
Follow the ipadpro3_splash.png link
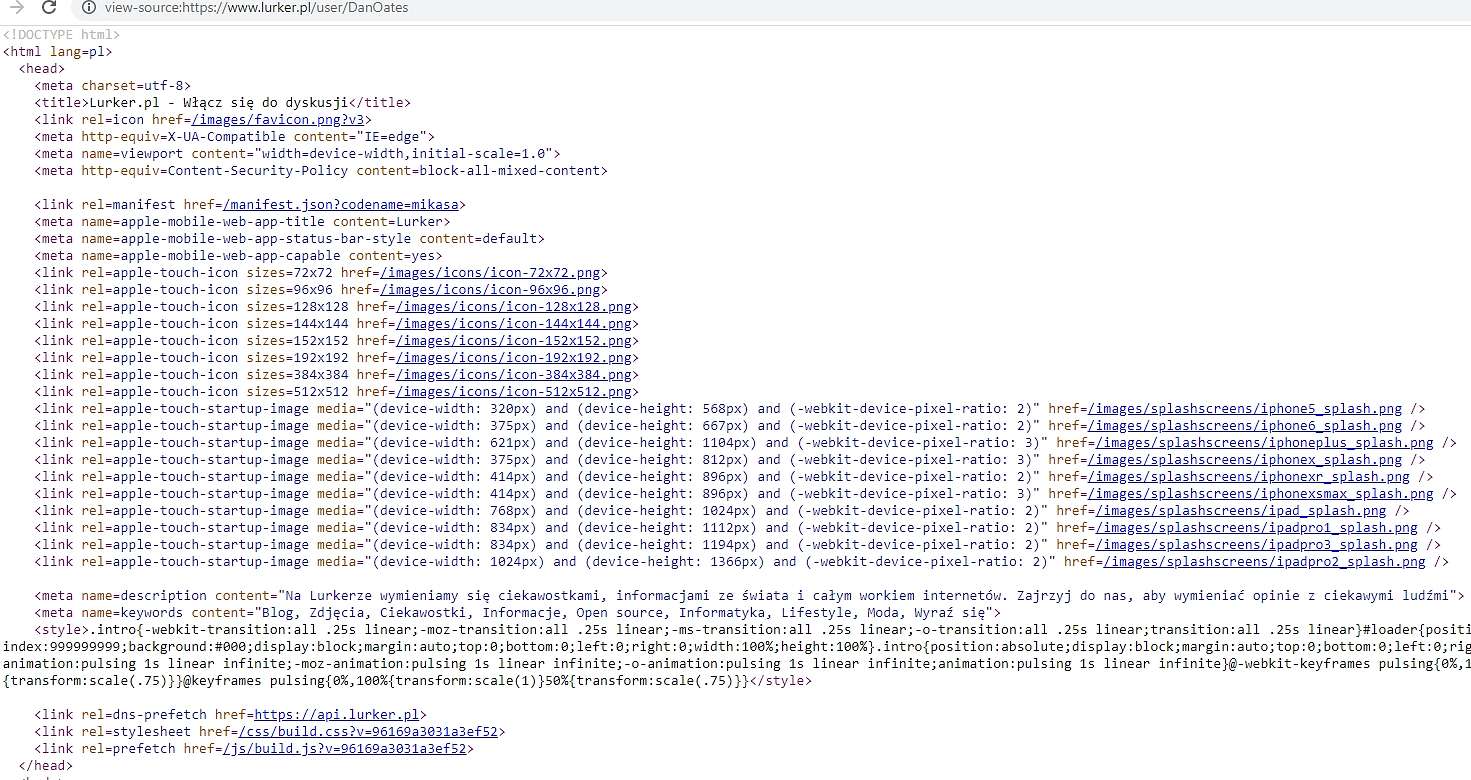1257,544
